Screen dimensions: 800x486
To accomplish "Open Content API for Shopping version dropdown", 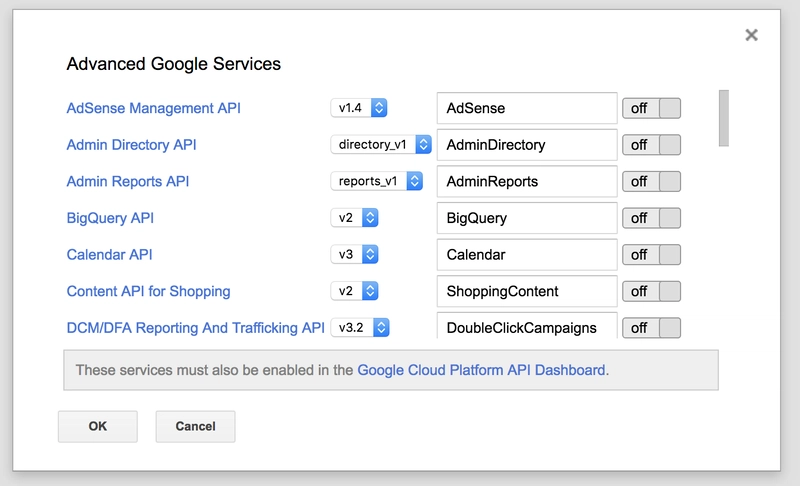I will [354, 291].
